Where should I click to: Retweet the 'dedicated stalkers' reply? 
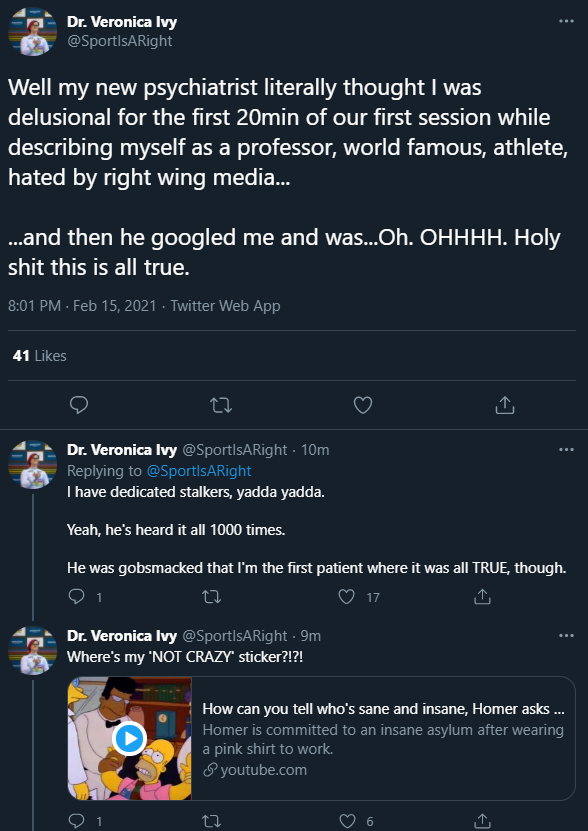(x=212, y=597)
